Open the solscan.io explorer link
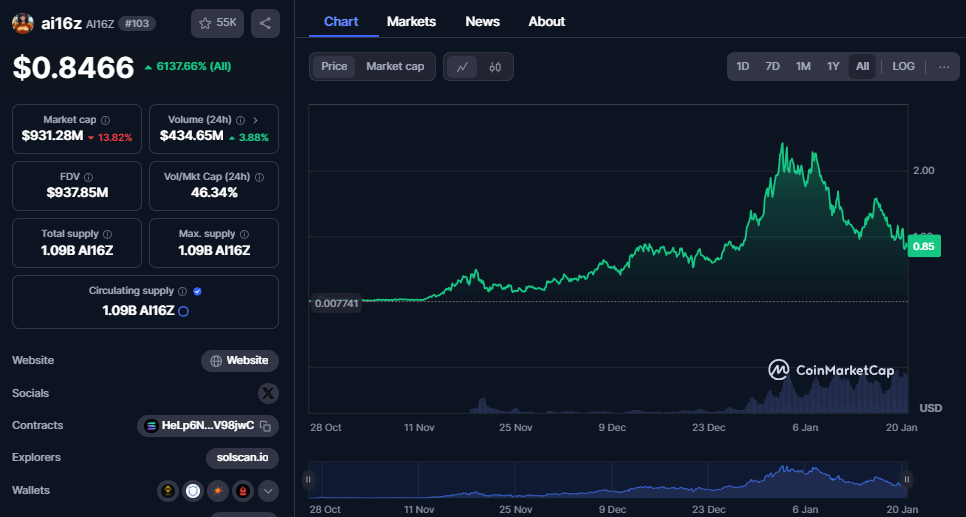Screen dimensions: 966x517 coord(242,458)
